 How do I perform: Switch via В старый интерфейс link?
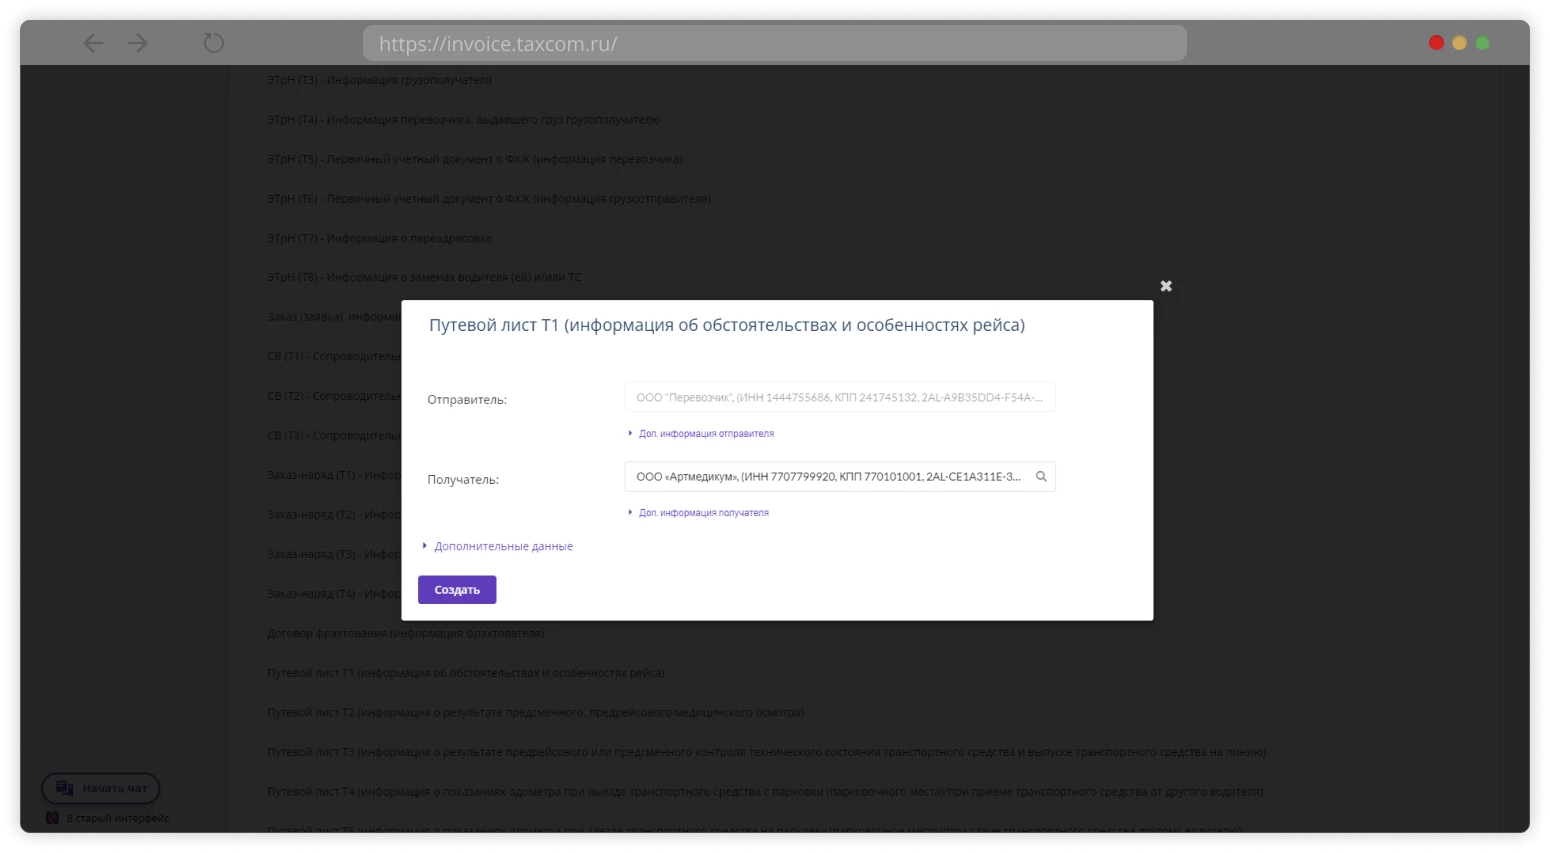(x=117, y=818)
